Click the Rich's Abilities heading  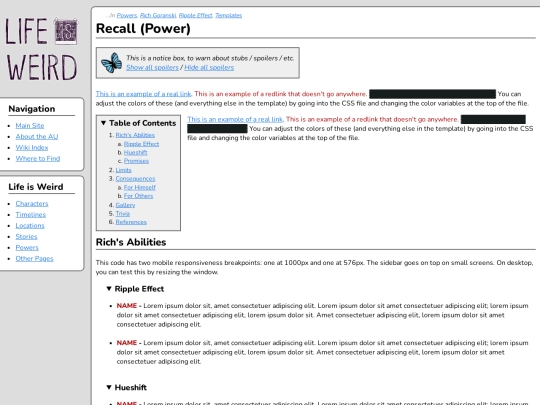click(131, 242)
